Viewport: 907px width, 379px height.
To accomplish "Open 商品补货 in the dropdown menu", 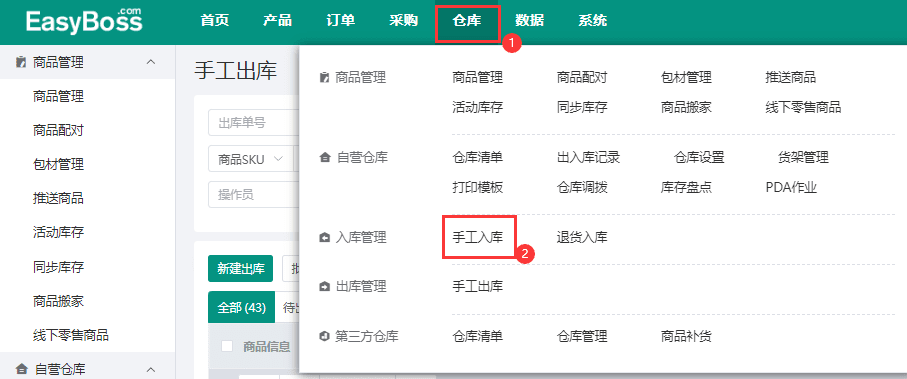I will point(686,336).
